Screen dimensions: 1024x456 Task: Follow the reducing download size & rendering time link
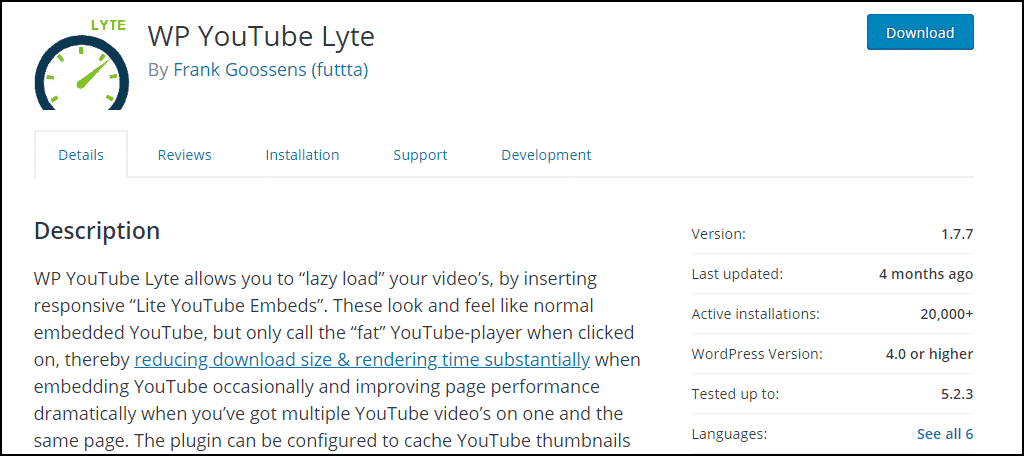click(362, 360)
